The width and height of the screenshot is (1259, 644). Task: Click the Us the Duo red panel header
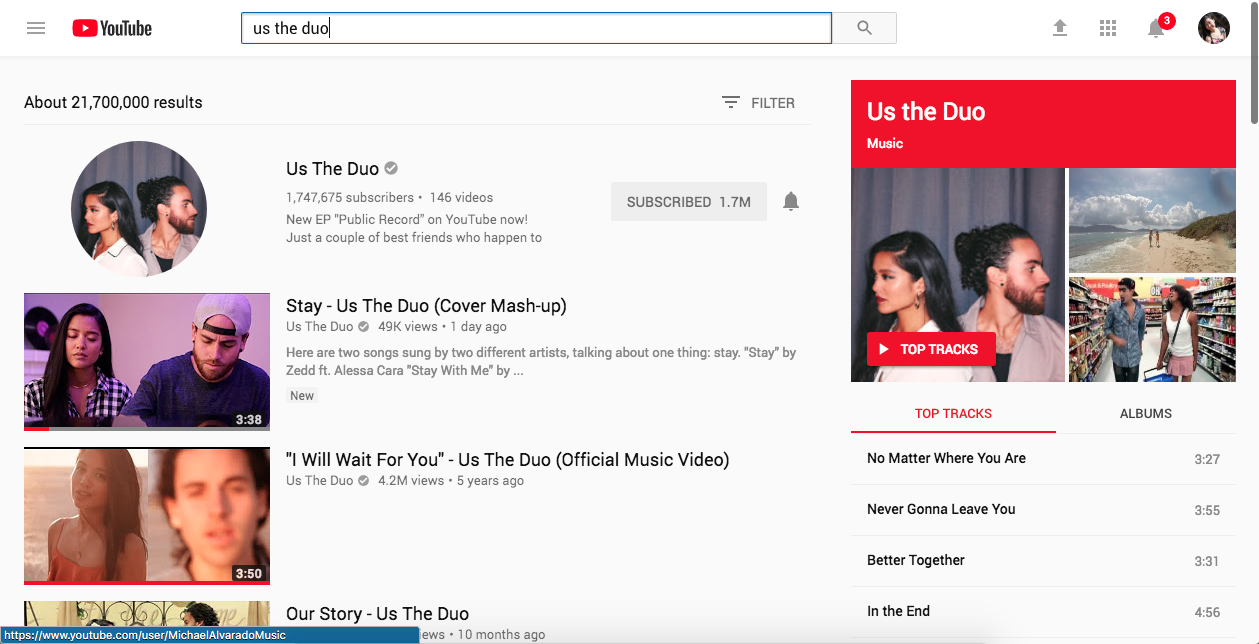[x=1043, y=123]
